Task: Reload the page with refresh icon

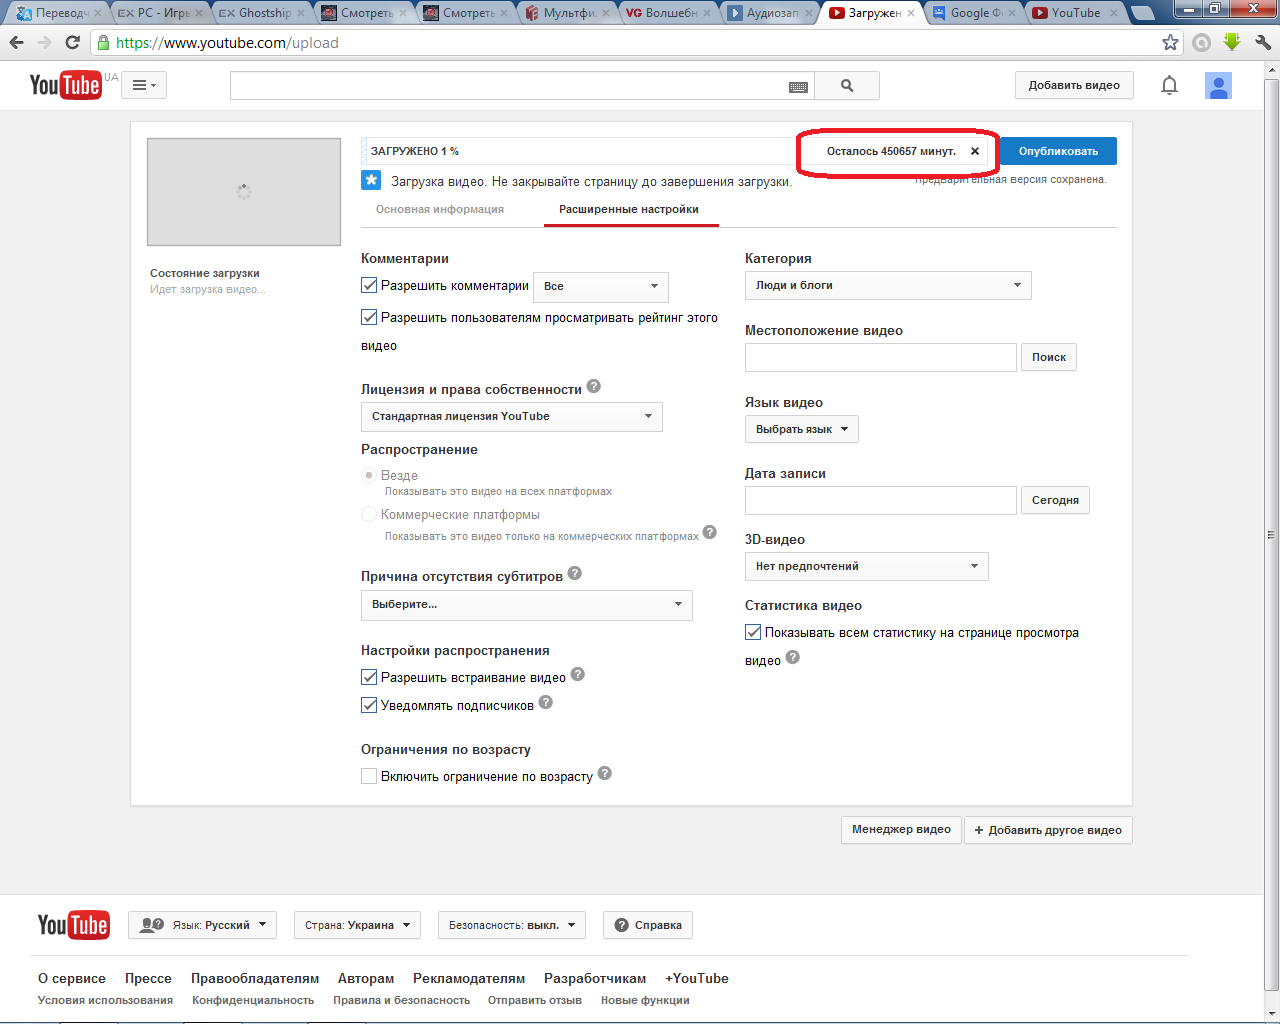Action: coord(72,42)
